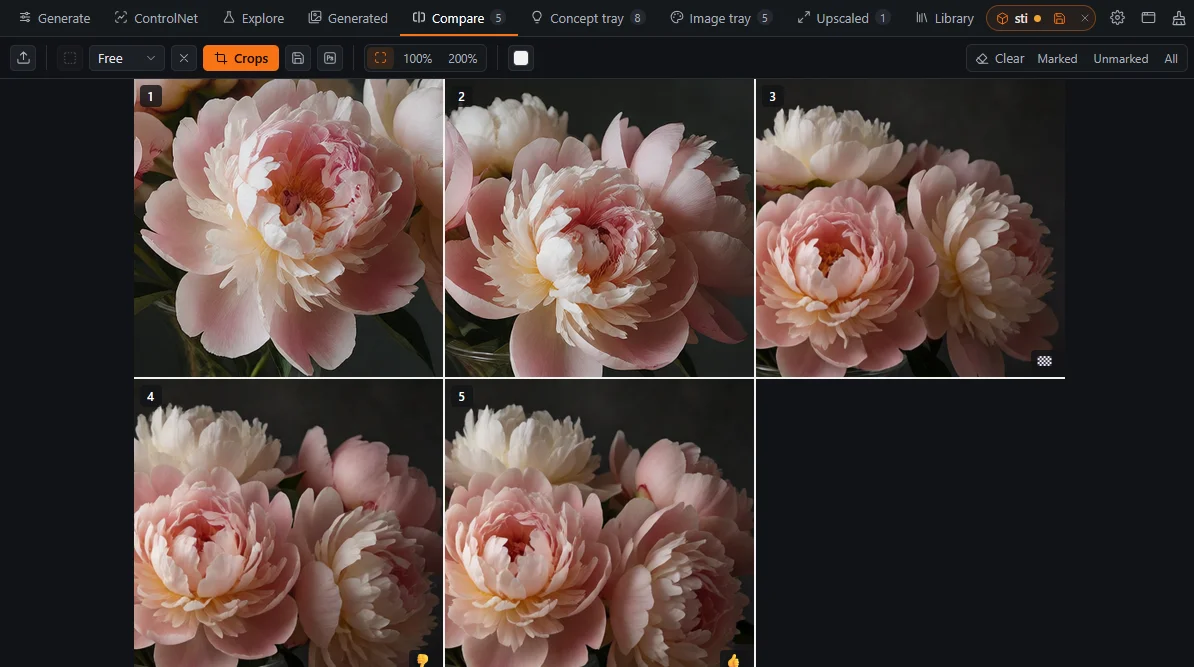1194x667 pixels.
Task: Open the Free aspect ratio dropdown
Action: tap(126, 58)
